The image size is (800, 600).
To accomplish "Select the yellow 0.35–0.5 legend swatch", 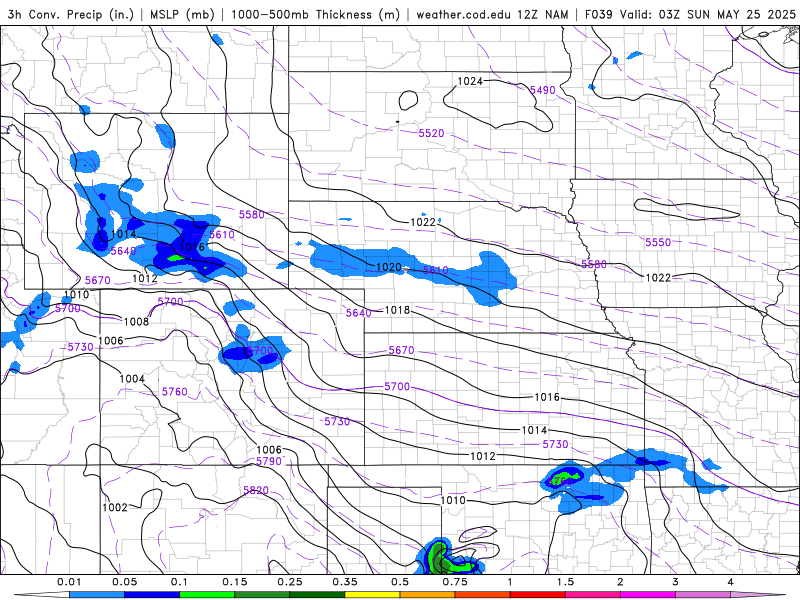I will 372,595.
